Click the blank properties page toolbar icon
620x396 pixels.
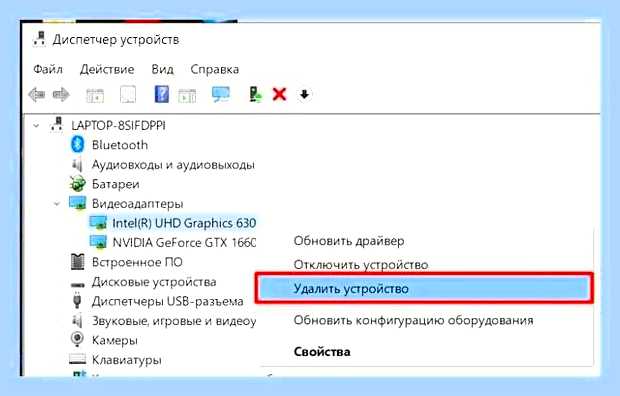[x=128, y=95]
